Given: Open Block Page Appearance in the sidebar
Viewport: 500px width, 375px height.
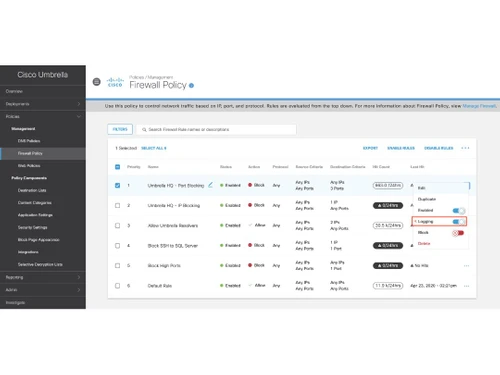Looking at the screenshot, I should pos(39,240).
